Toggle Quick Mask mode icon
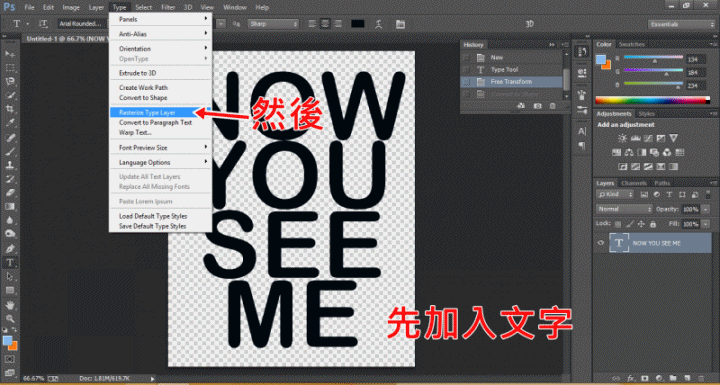Image resolution: width=720 pixels, height=385 pixels. 10,359
